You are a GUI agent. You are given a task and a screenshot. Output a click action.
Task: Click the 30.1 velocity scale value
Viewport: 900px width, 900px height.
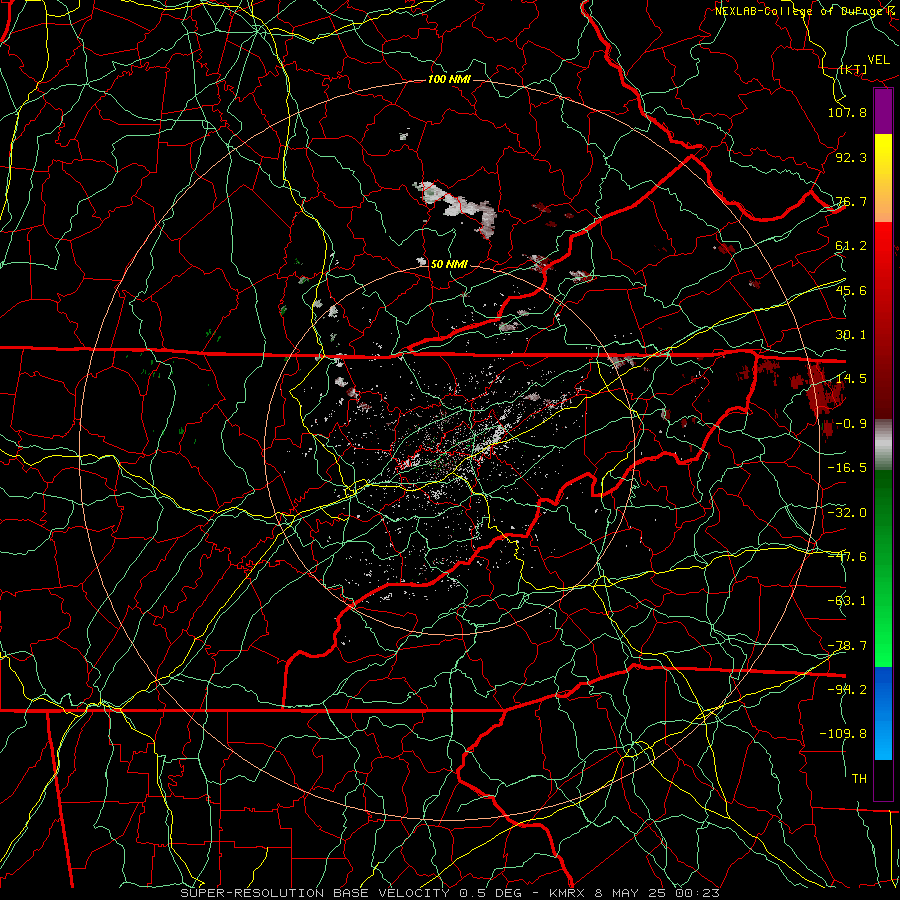pyautogui.click(x=851, y=335)
